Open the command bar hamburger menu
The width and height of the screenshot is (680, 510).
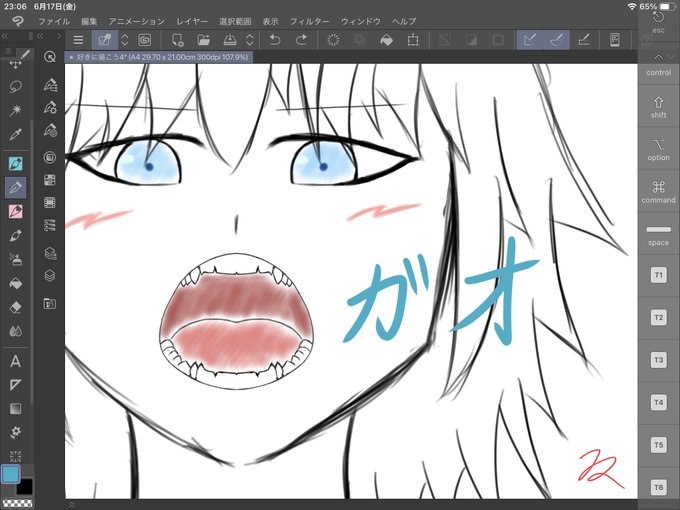pyautogui.click(x=78, y=40)
